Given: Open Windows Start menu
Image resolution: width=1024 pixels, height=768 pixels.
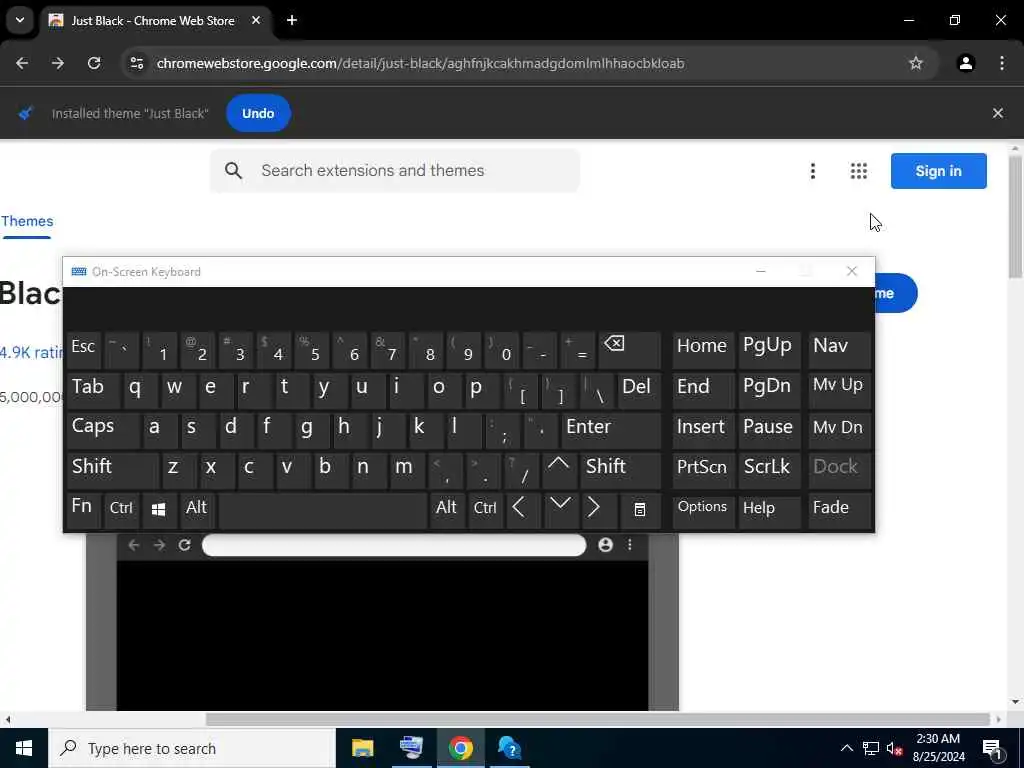Looking at the screenshot, I should [x=24, y=748].
